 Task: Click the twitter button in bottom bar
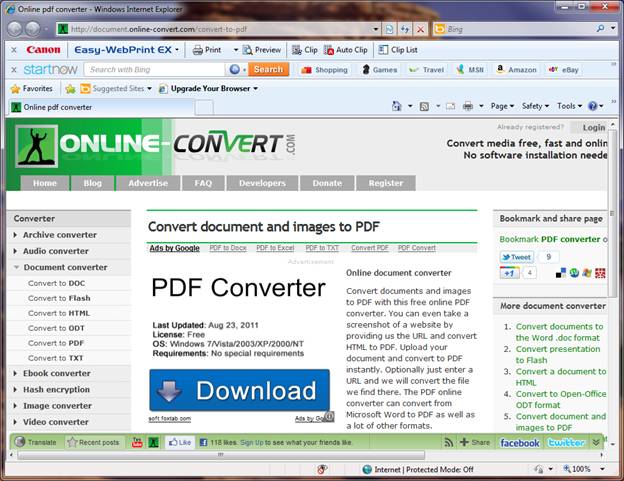pyautogui.click(x=566, y=443)
